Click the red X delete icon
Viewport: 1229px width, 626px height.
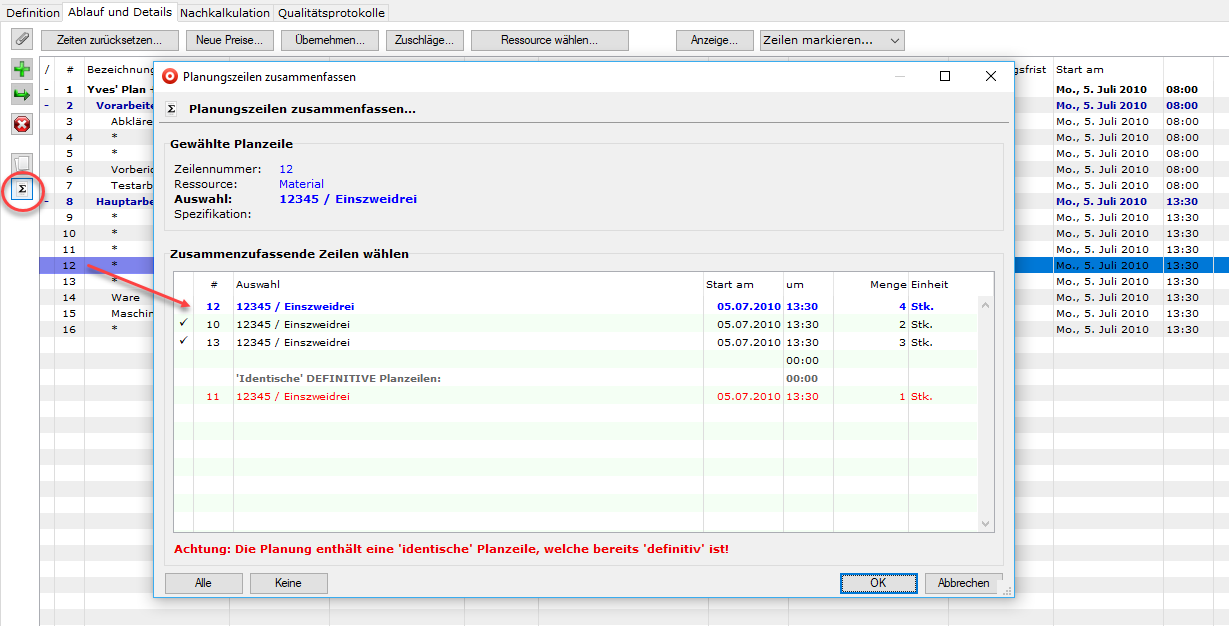click(x=21, y=124)
